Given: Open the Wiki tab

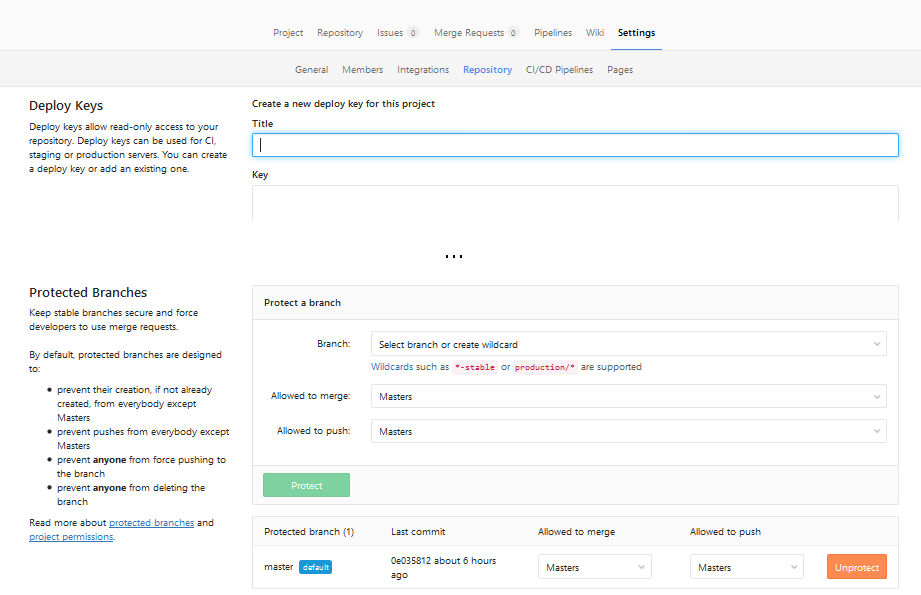Looking at the screenshot, I should coord(594,33).
